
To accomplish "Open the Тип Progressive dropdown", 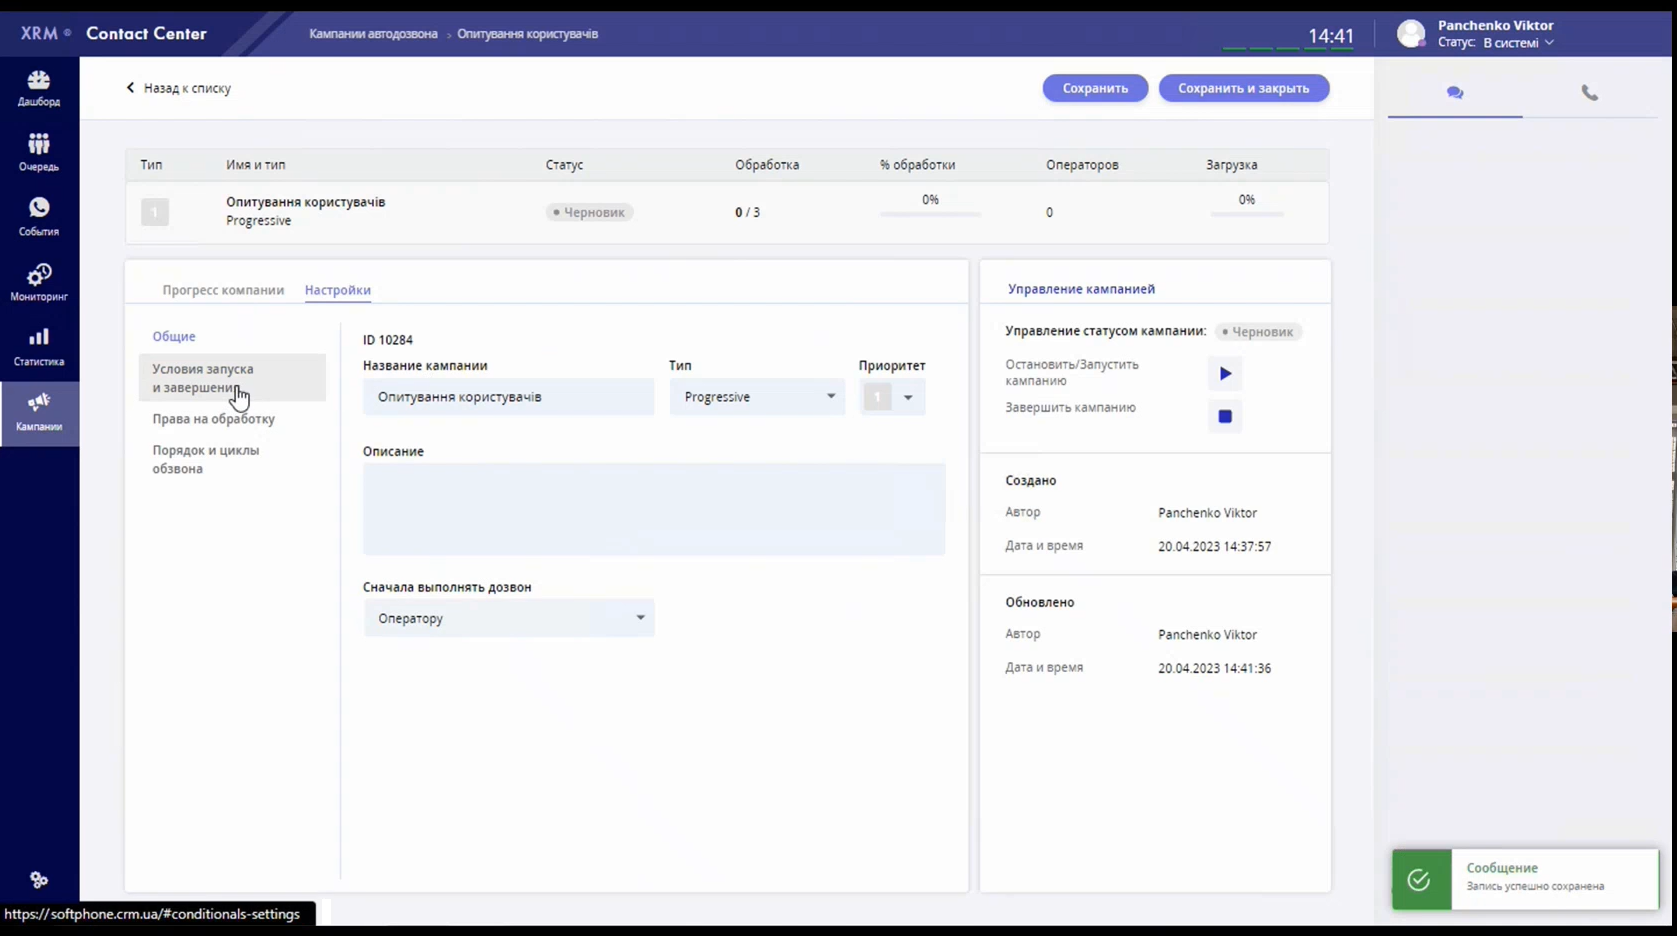I will (757, 397).
